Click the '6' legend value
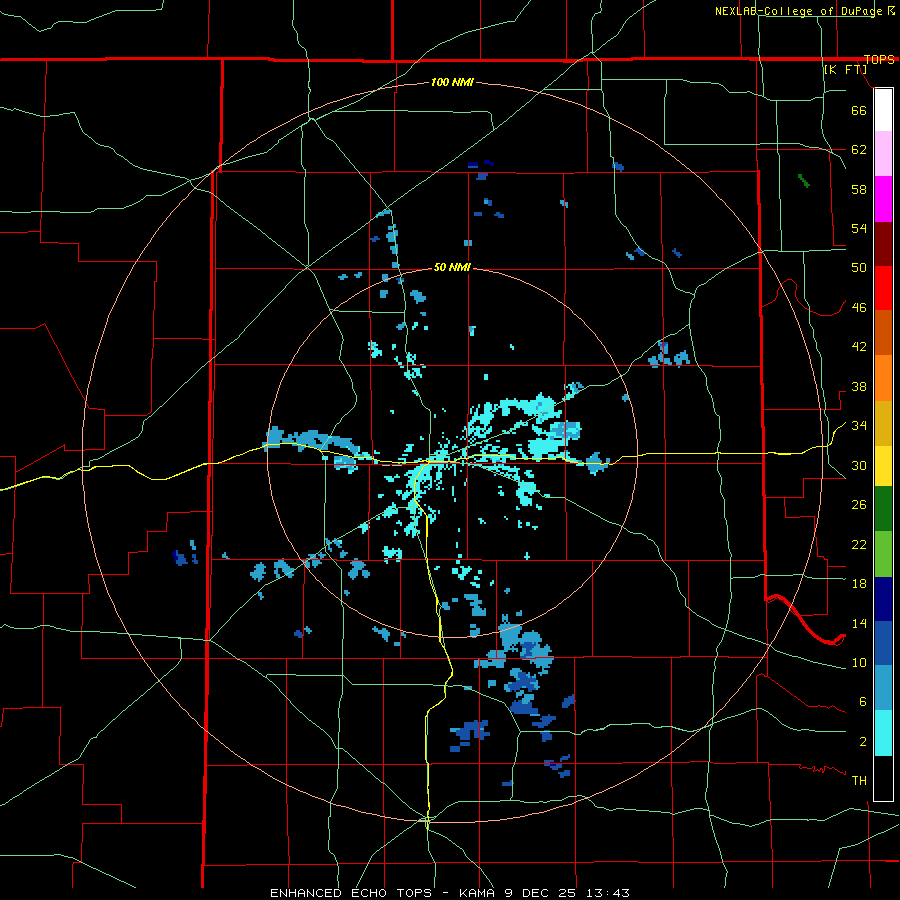 click(862, 702)
